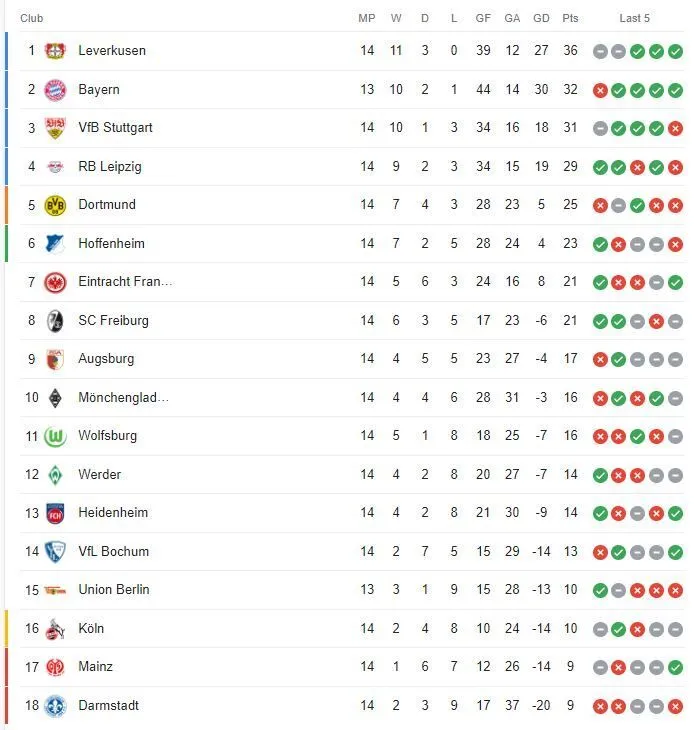Click the Wolfsburg green W logo
The width and height of the screenshot is (694, 730).
click(55, 436)
